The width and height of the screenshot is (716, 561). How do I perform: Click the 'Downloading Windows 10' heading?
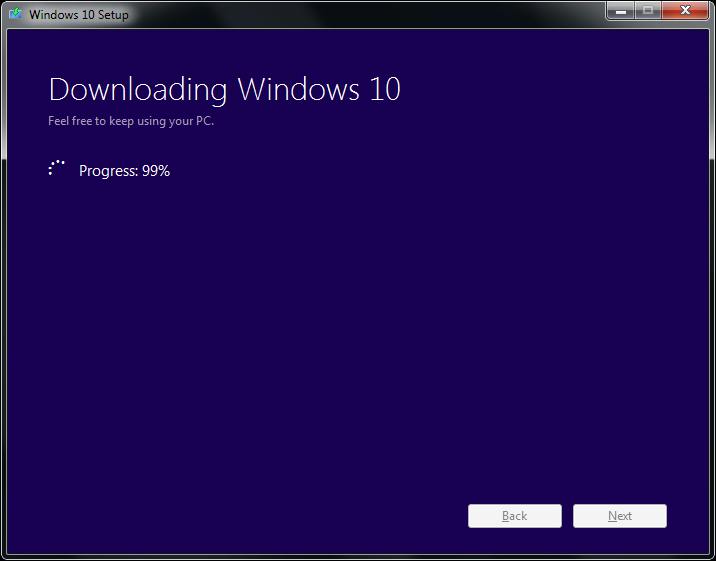coord(224,89)
